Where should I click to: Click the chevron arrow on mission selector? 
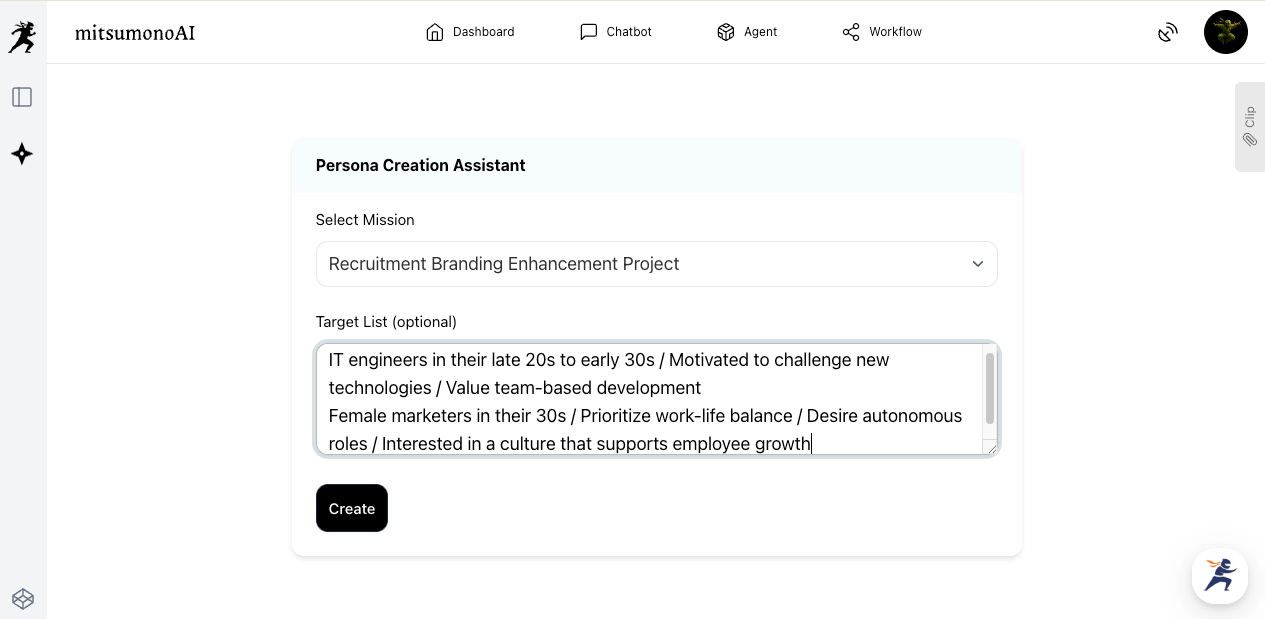977,264
